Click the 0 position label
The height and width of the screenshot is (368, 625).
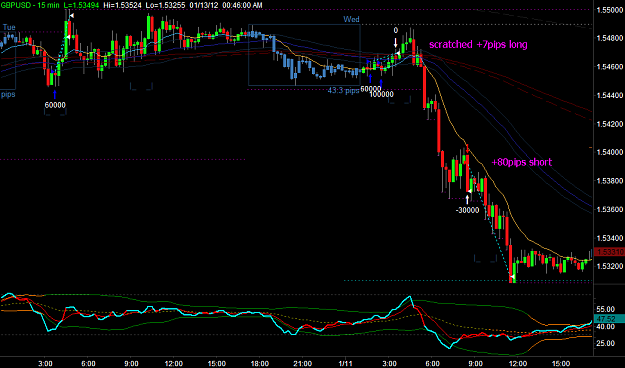tap(395, 30)
